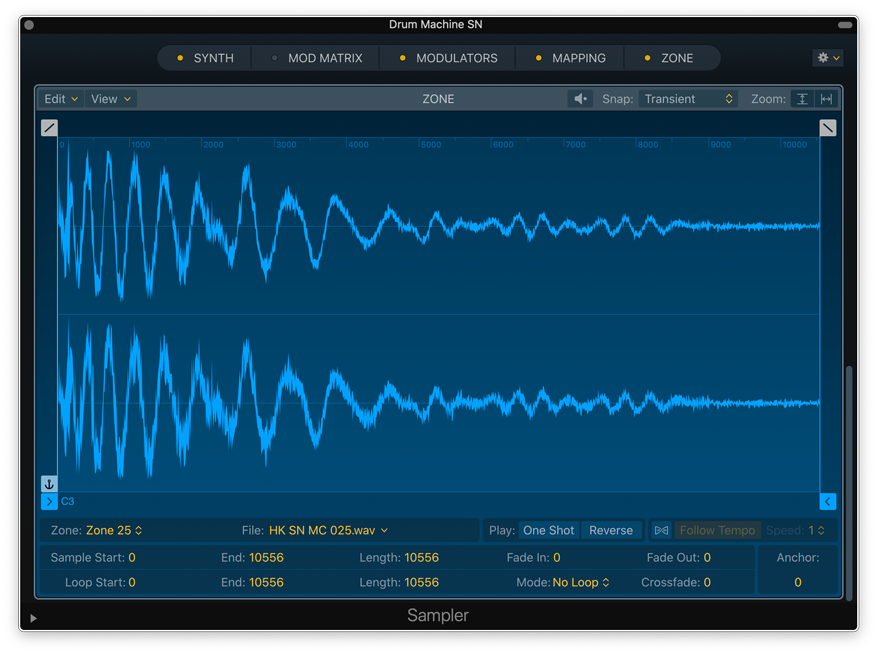Image resolution: width=877 pixels, height=653 pixels.
Task: Expand the disclosure arrow next to C3
Action: [x=48, y=501]
